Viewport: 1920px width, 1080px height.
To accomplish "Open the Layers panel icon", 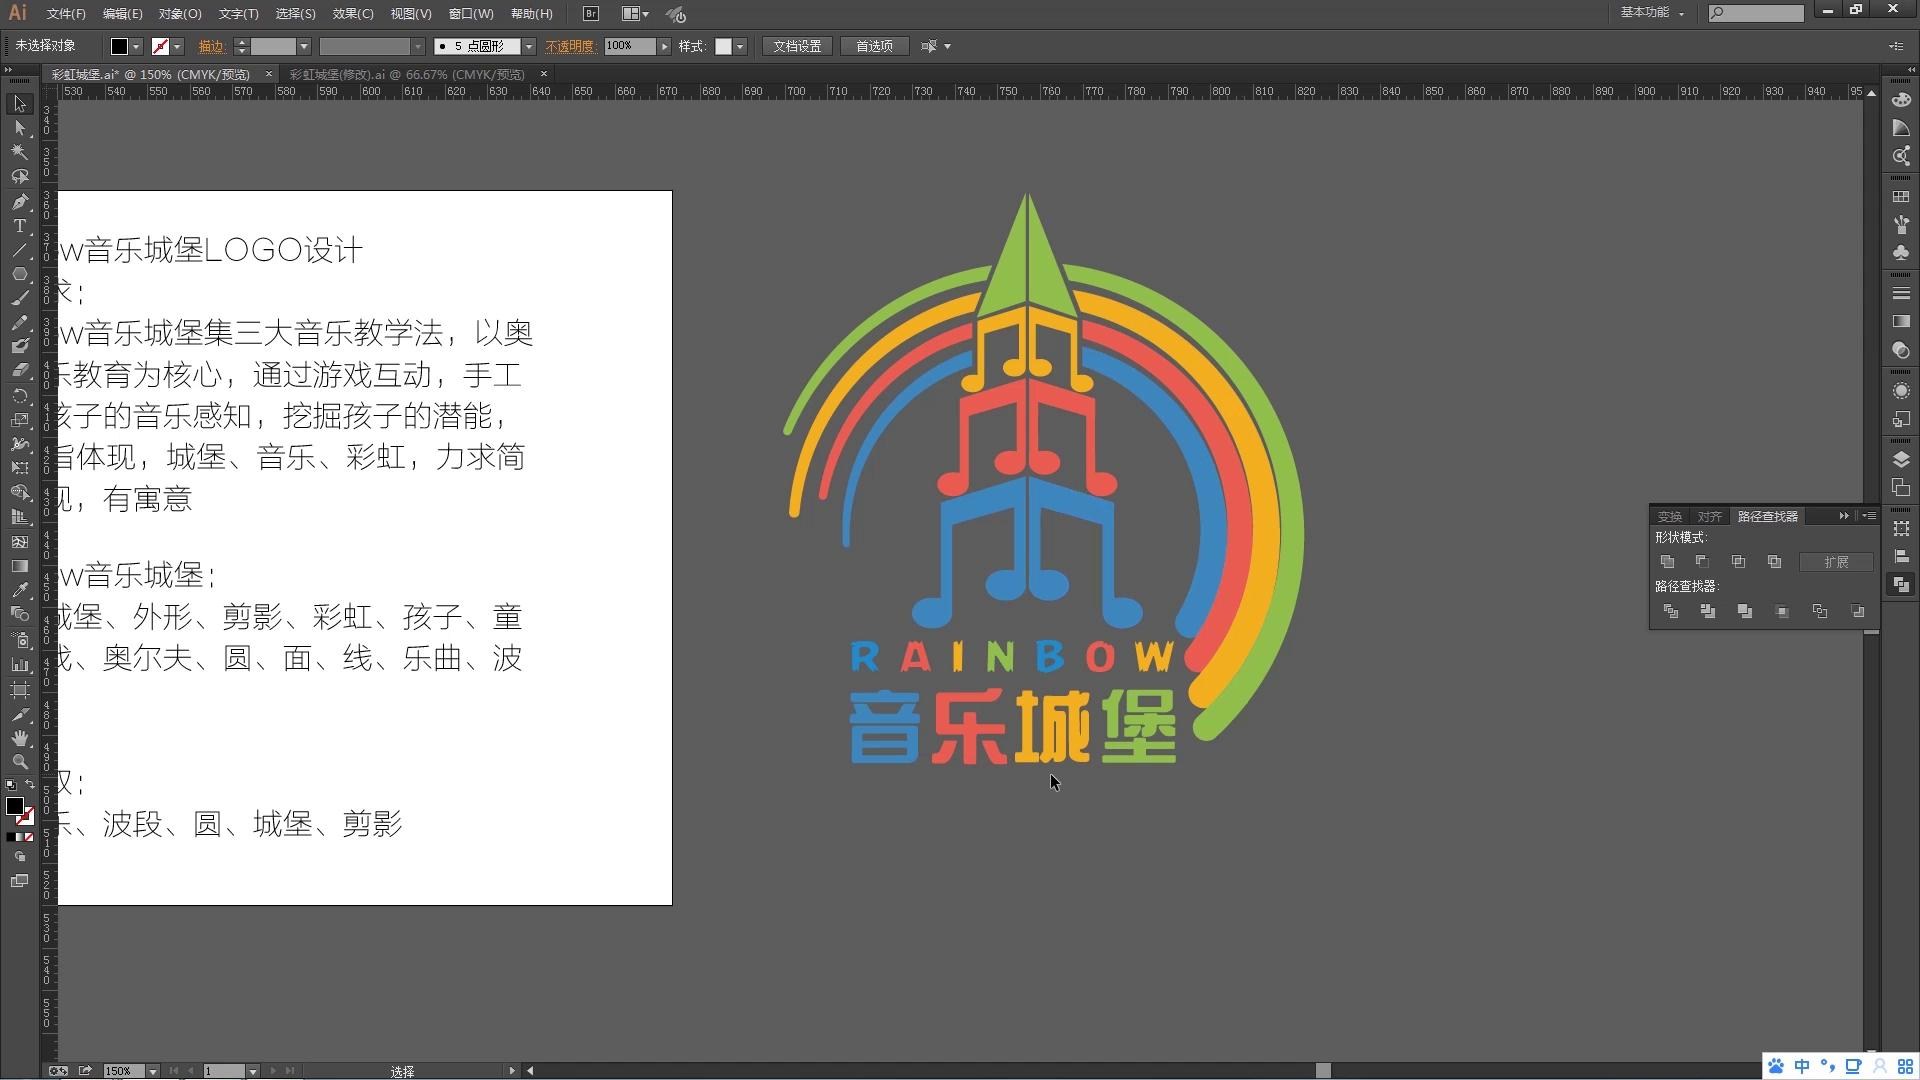I will (1901, 459).
